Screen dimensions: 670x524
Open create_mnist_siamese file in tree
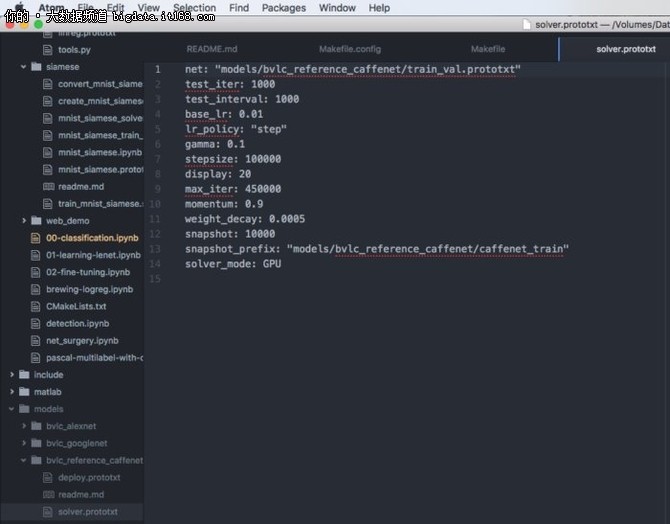click(100, 101)
